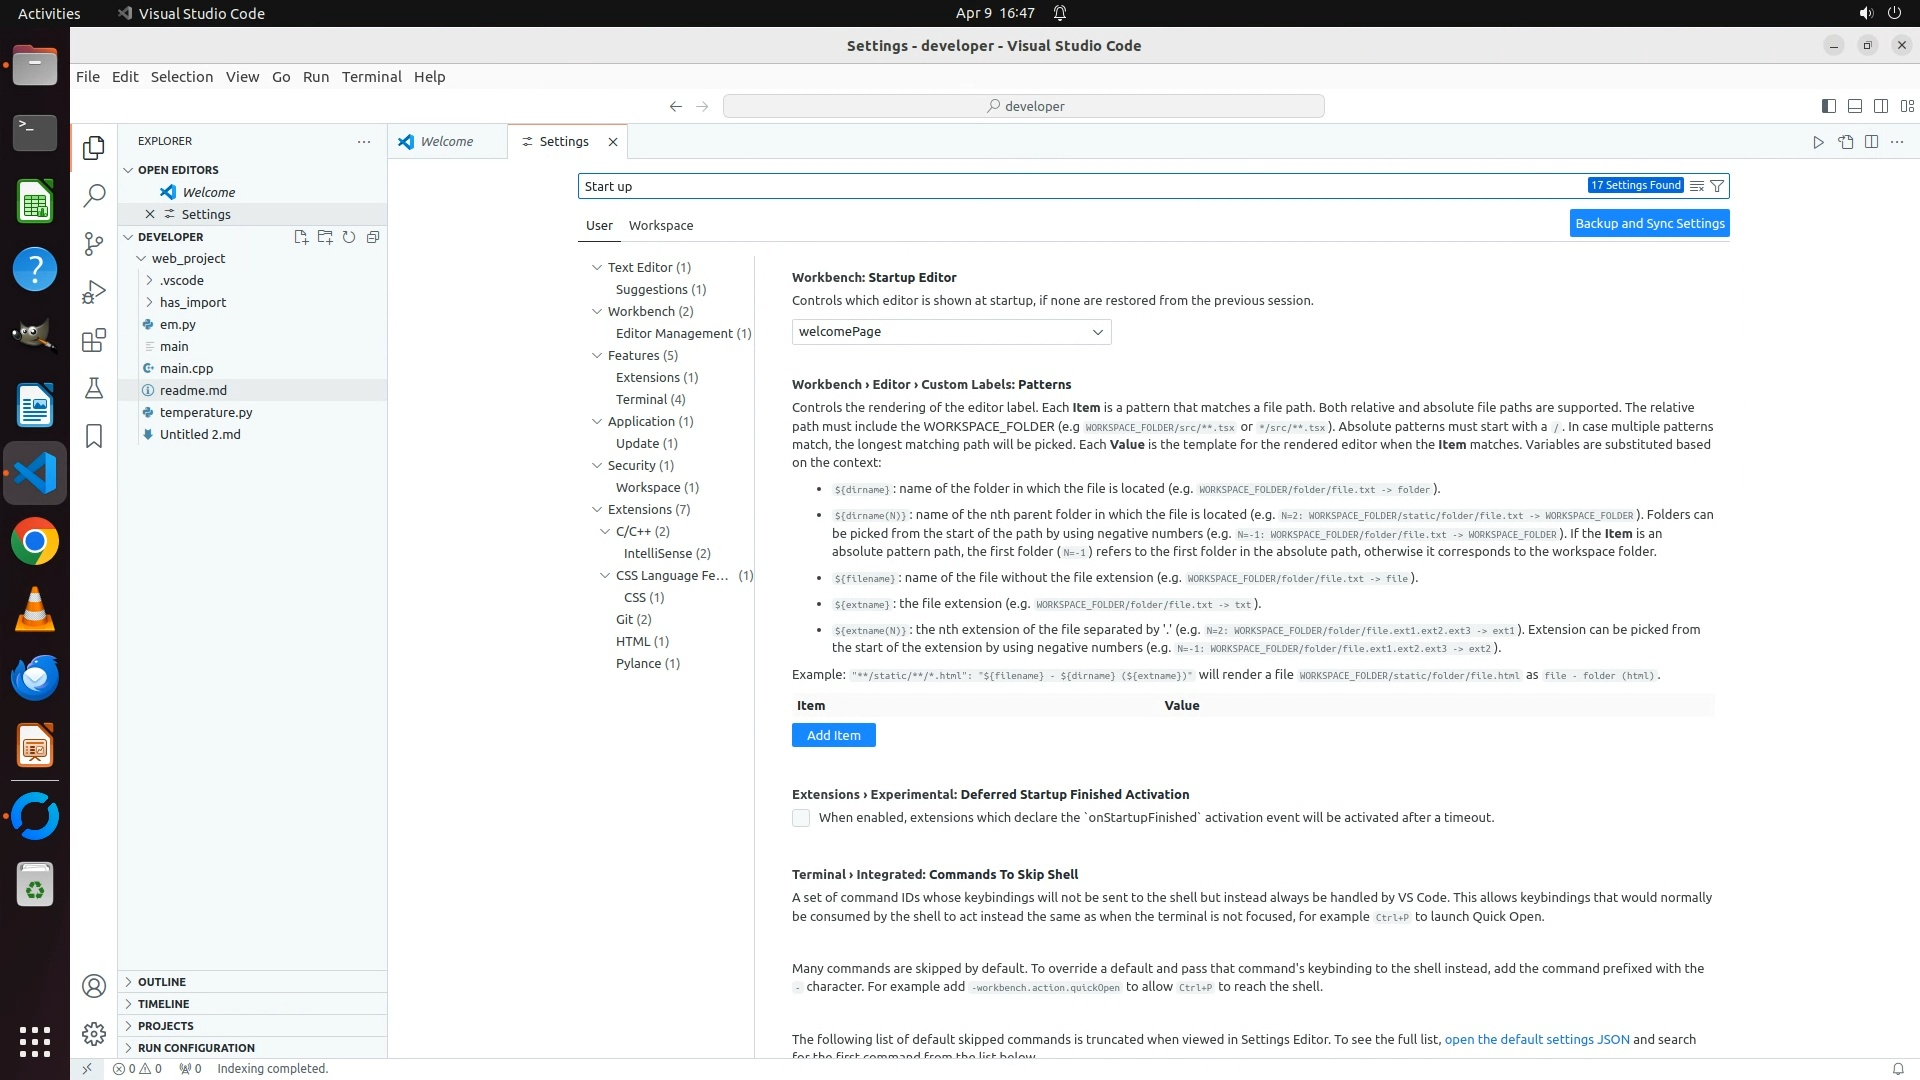Click Open Settings JSON icon in tab bar
The image size is (1920, 1080).
[1845, 142]
